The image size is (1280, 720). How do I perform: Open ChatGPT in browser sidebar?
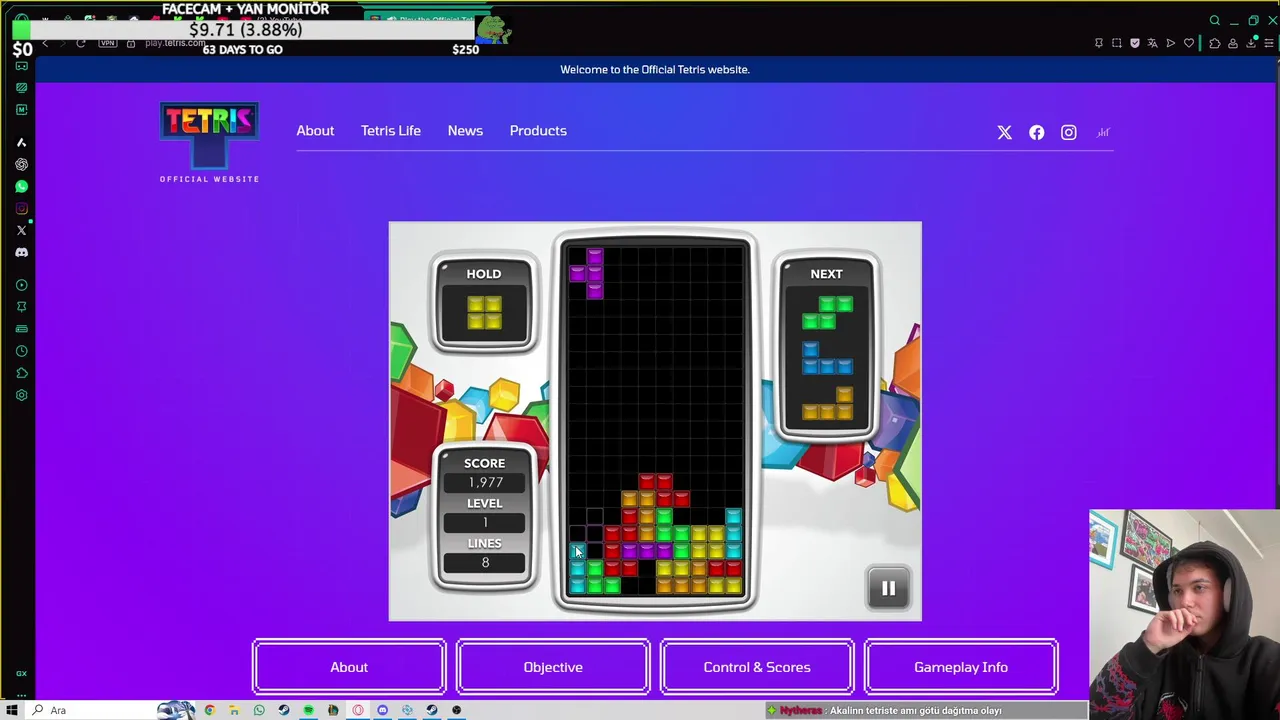[21, 164]
